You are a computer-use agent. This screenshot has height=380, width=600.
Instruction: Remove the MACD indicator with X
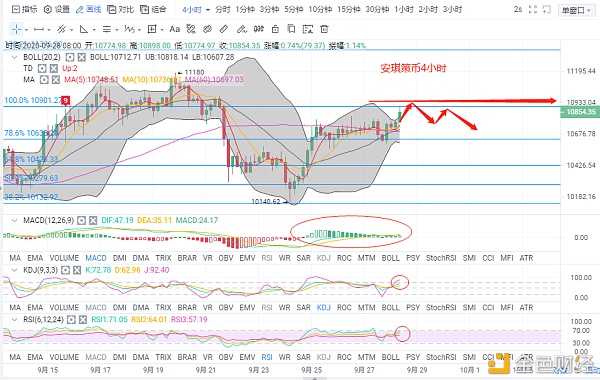pyautogui.click(x=93, y=220)
